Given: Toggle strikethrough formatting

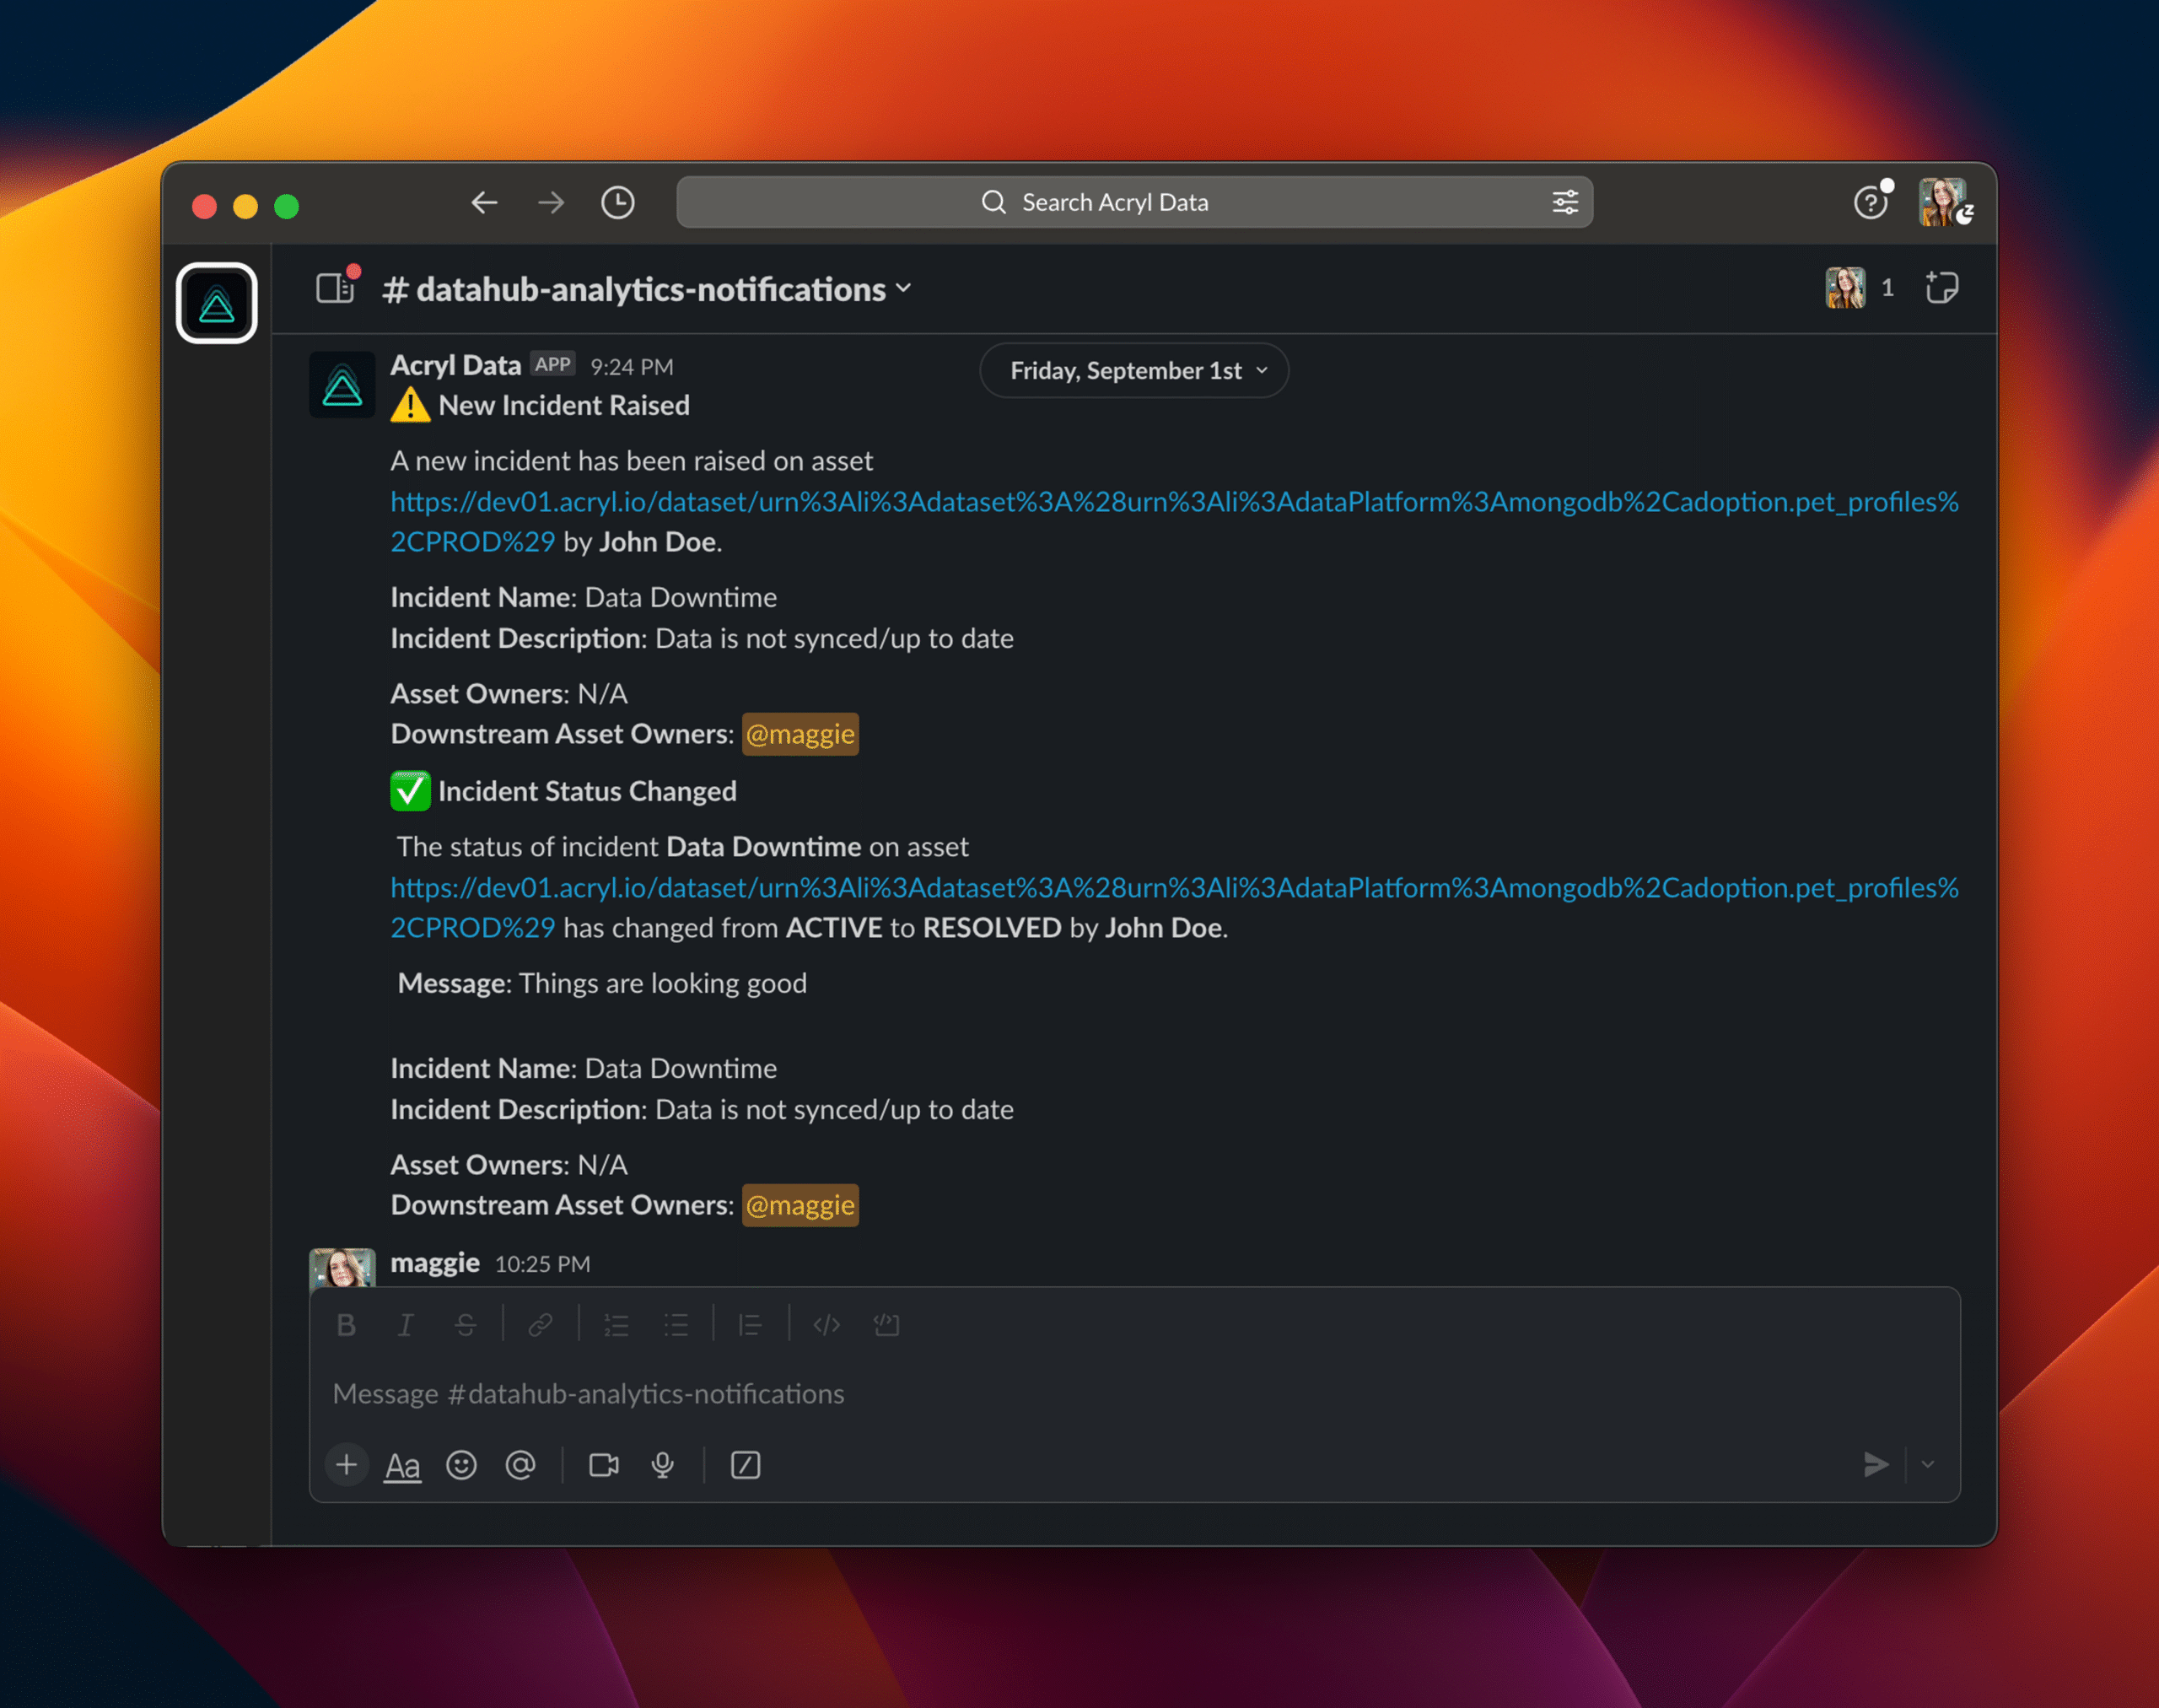Looking at the screenshot, I should 465,1325.
